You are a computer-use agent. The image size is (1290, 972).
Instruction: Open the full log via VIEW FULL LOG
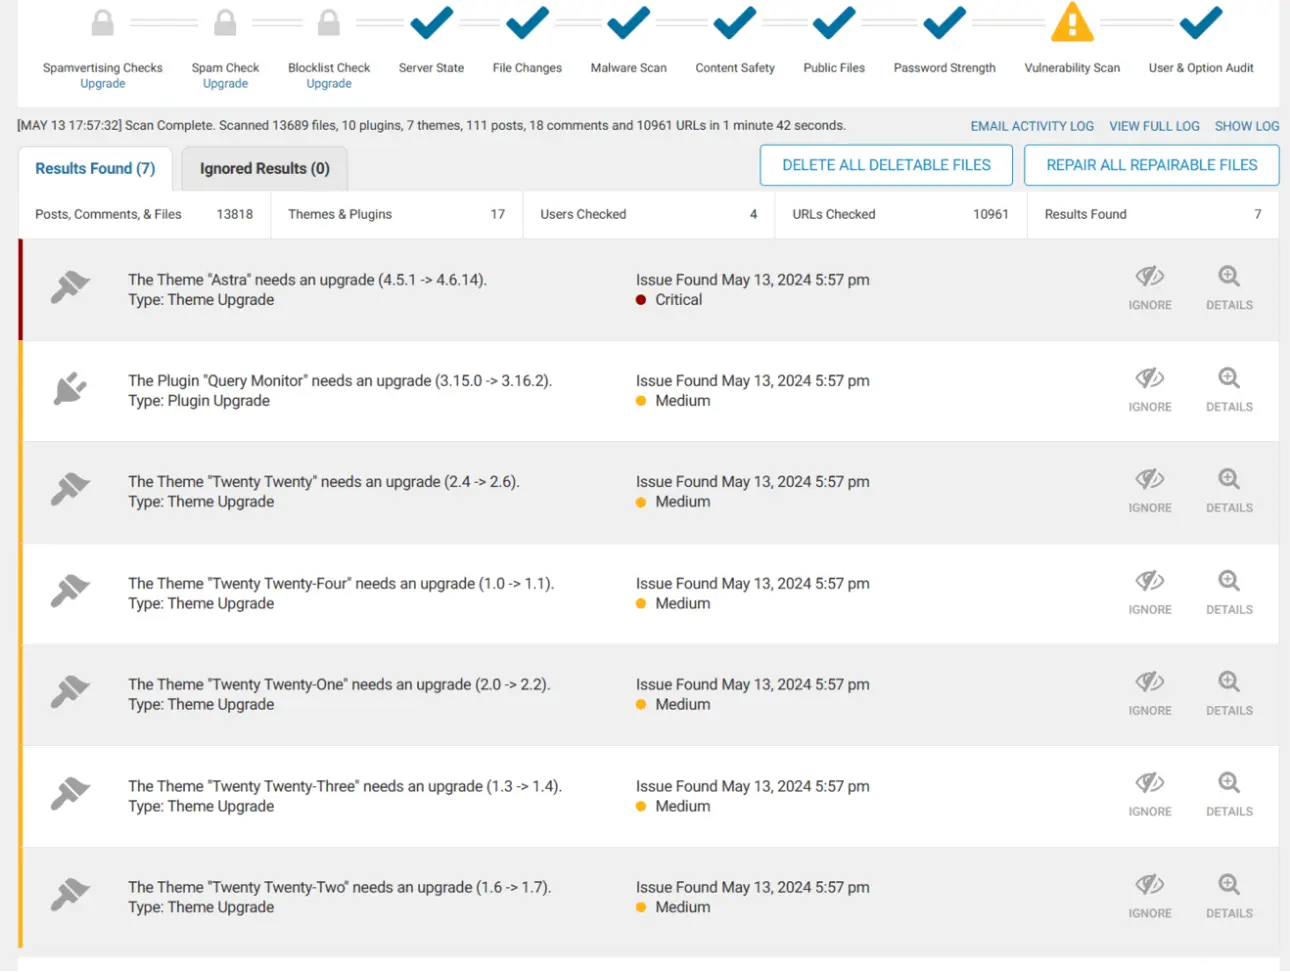click(x=1154, y=126)
